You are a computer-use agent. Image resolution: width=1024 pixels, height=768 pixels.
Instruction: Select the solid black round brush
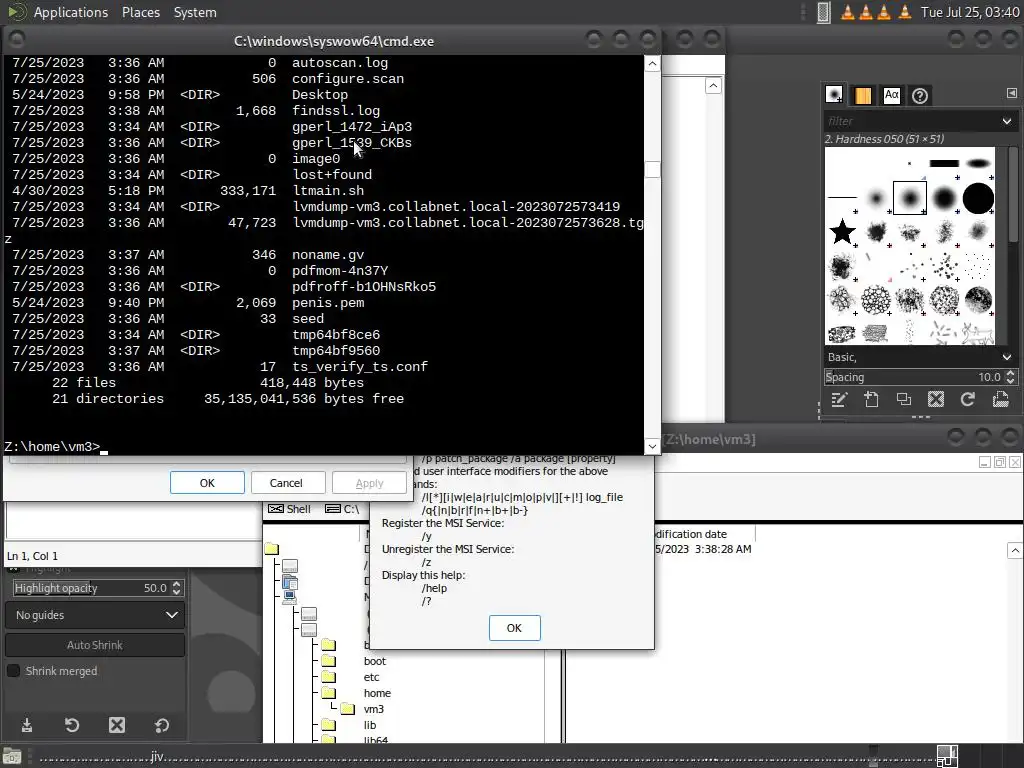978,198
